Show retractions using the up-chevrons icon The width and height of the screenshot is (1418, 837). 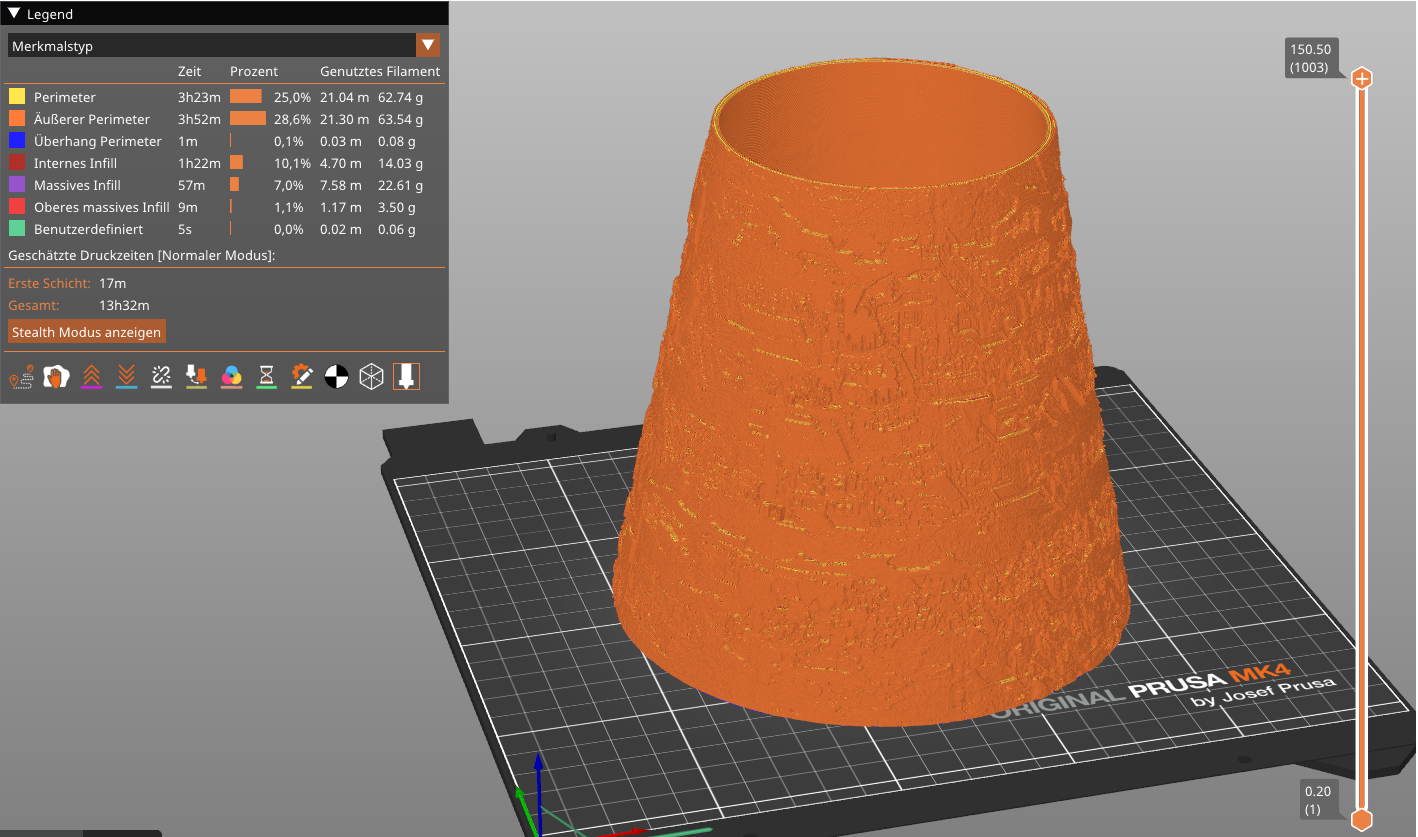[91, 377]
